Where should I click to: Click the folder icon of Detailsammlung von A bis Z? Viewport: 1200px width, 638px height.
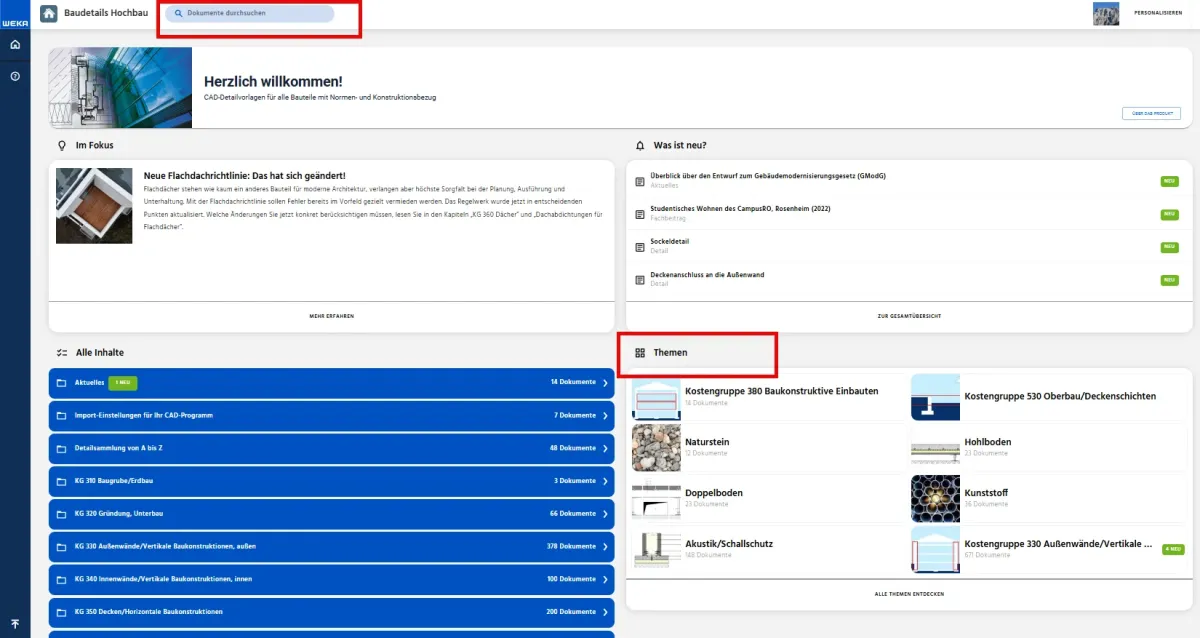point(62,448)
